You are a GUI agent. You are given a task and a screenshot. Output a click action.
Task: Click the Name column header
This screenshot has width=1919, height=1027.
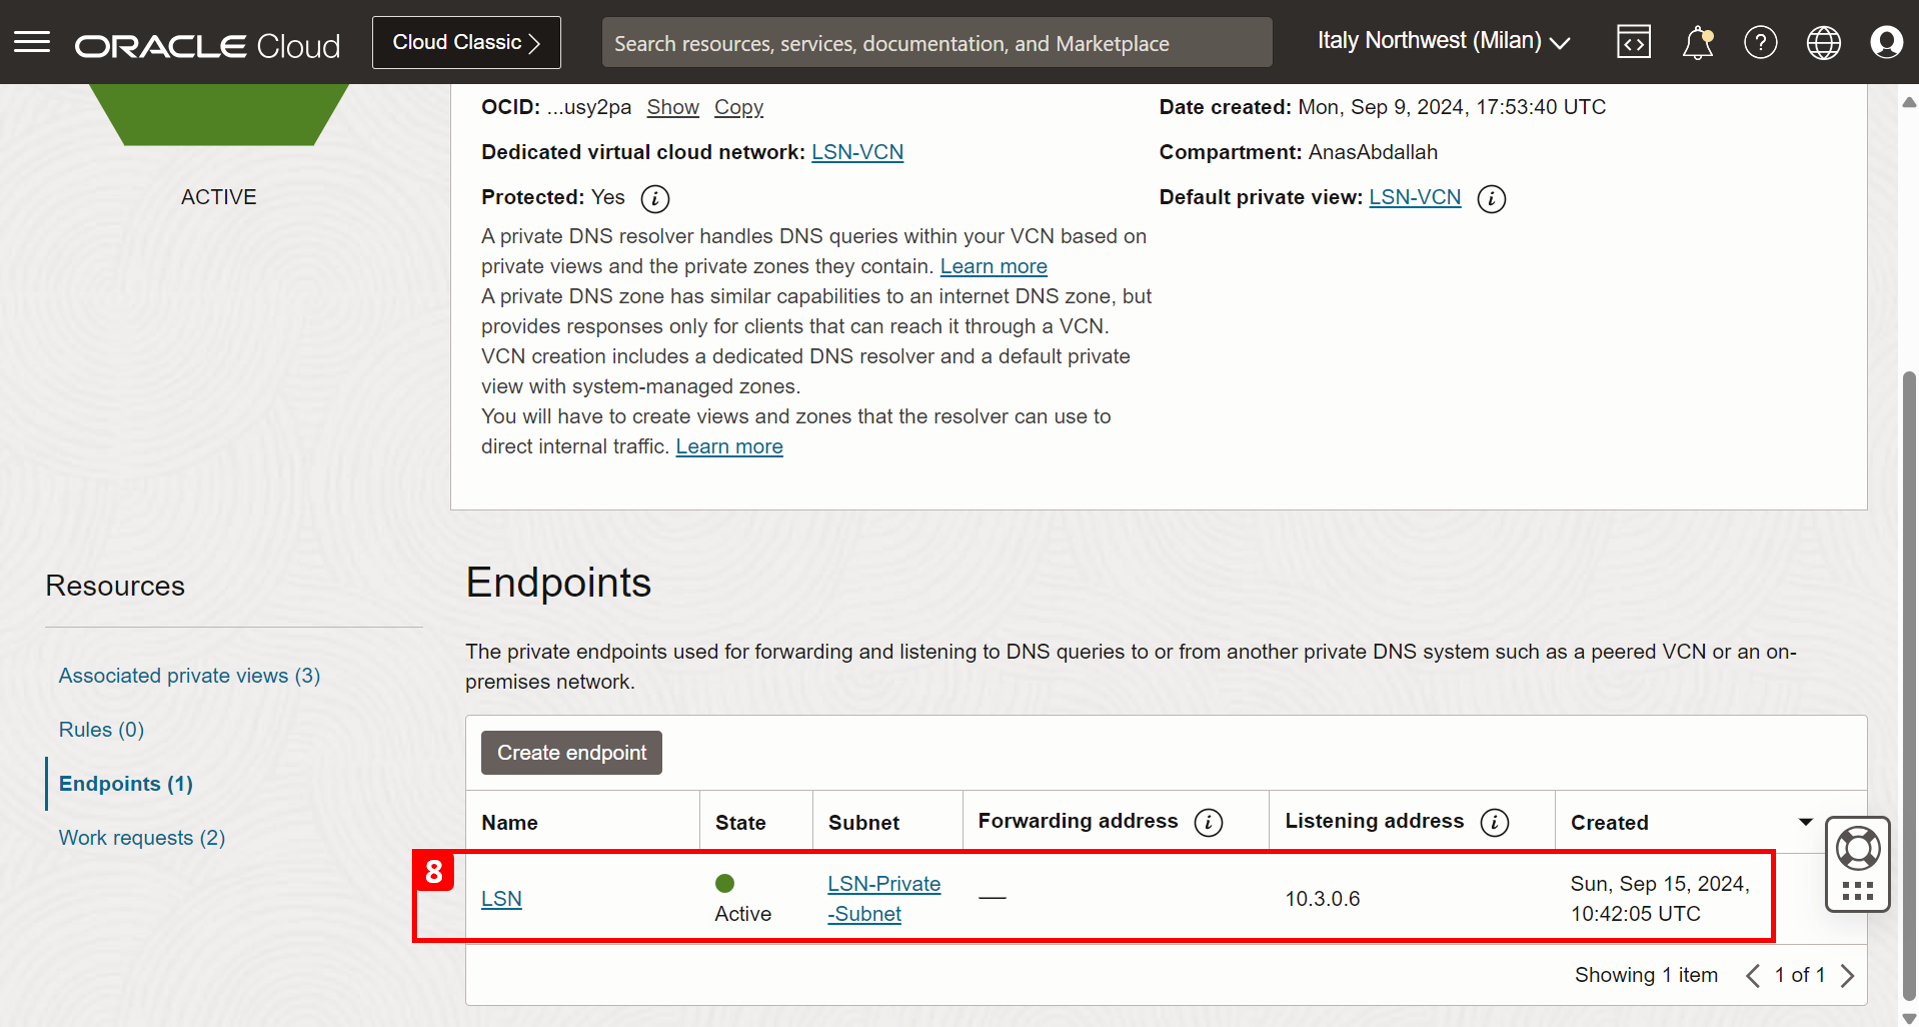[x=509, y=822]
